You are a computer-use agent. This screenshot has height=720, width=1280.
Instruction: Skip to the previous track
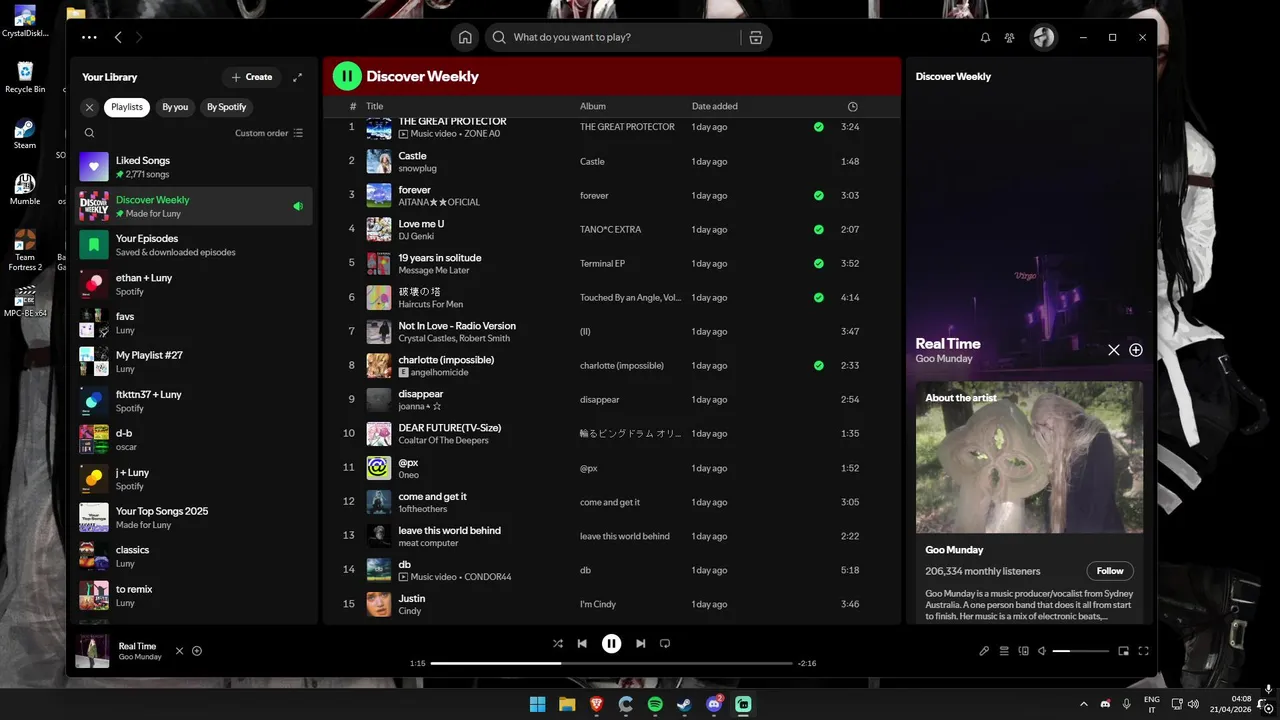582,644
